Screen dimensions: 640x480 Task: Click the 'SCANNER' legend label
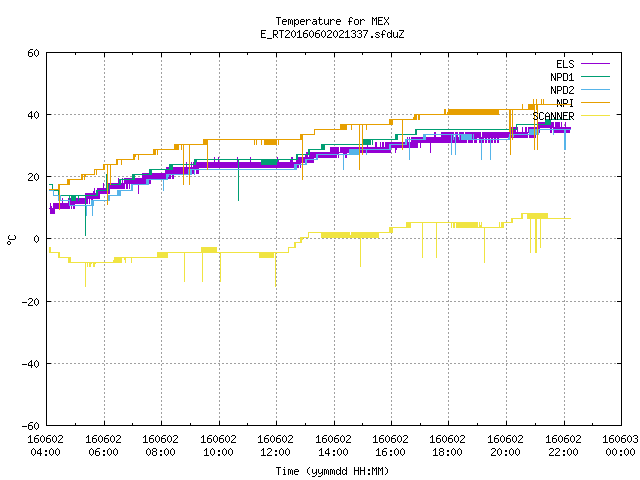(x=553, y=116)
